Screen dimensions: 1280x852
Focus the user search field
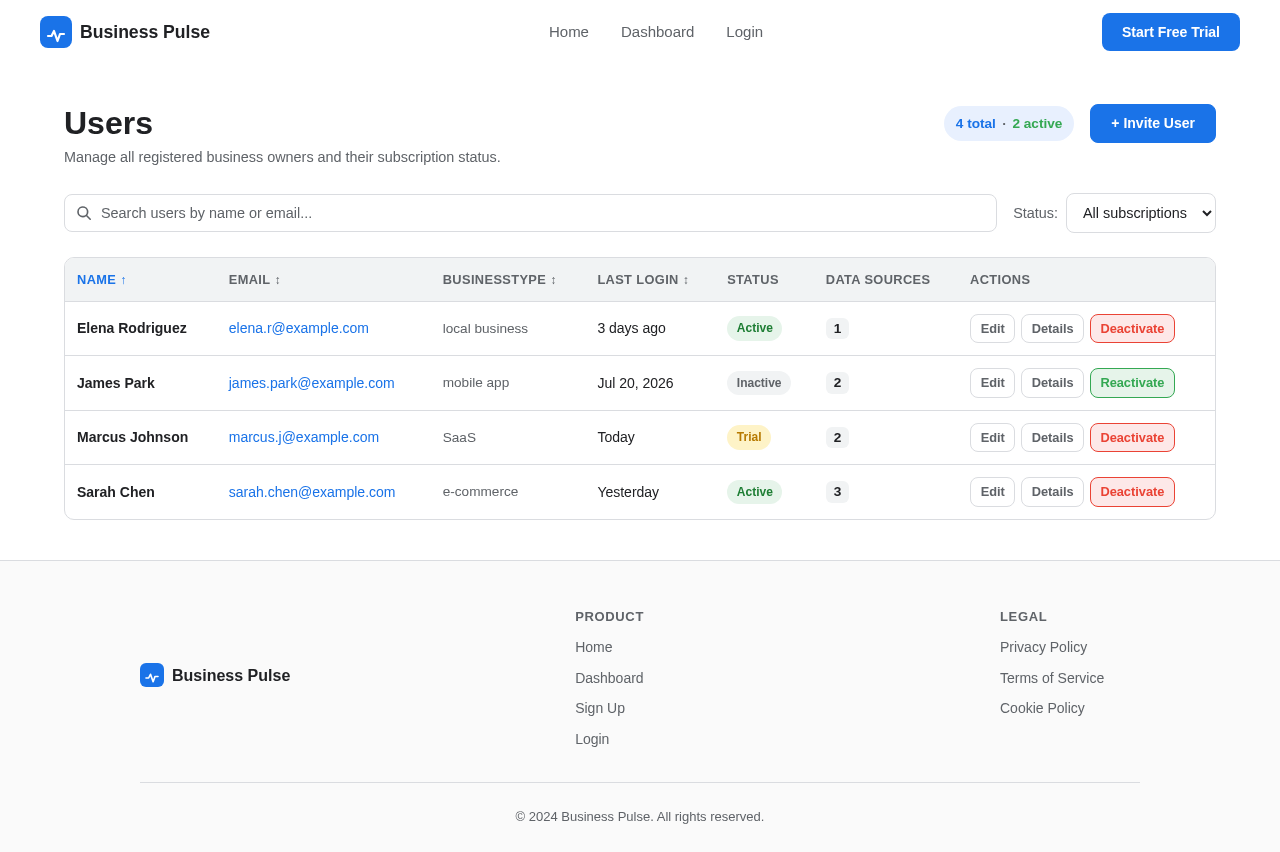[530, 213]
